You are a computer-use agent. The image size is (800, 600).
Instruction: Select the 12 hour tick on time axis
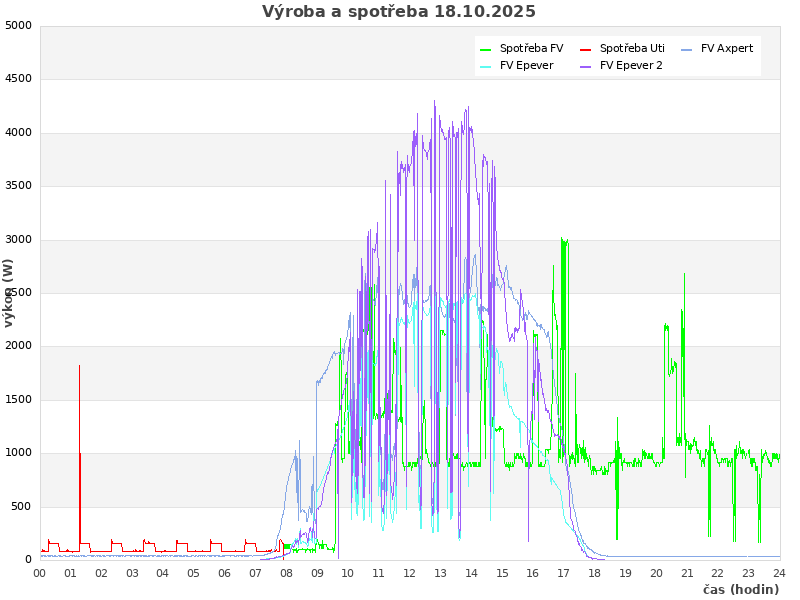[410, 573]
